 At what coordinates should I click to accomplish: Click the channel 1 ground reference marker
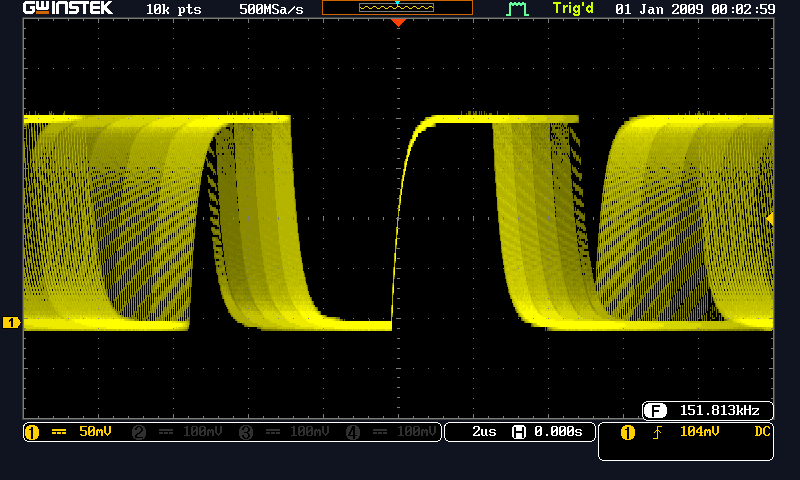(x=12, y=322)
